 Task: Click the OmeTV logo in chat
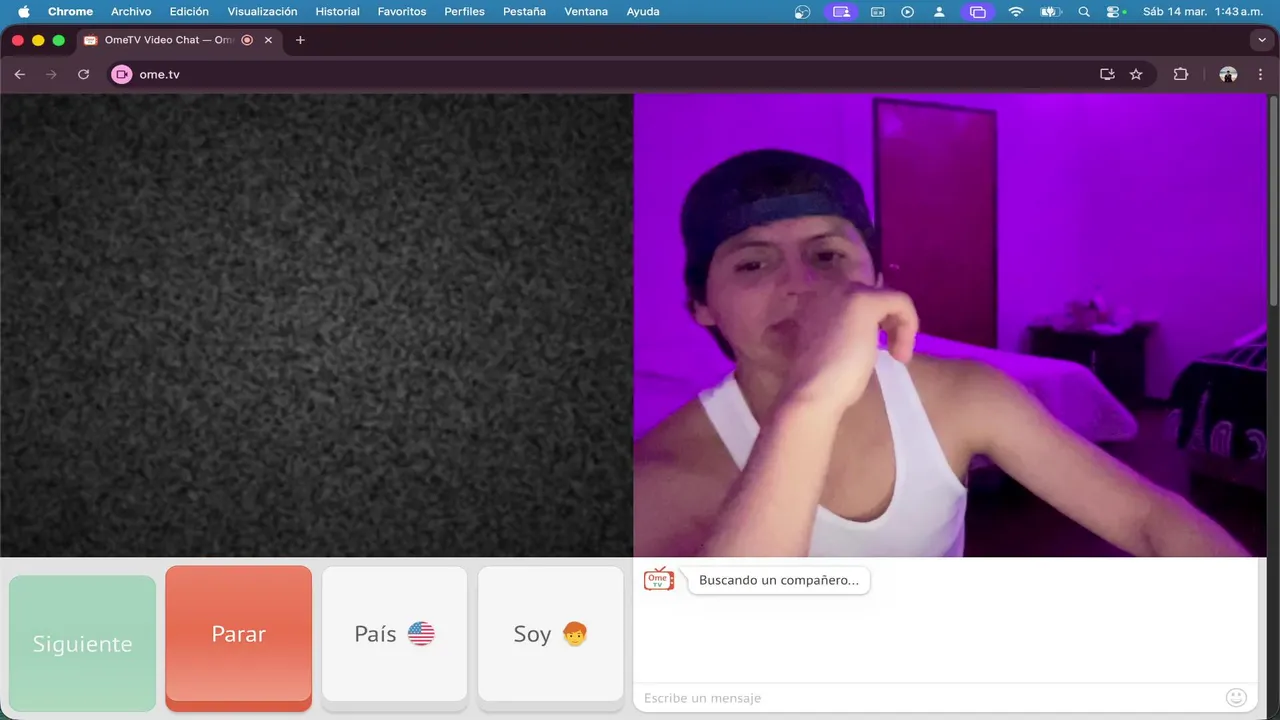[x=659, y=579]
